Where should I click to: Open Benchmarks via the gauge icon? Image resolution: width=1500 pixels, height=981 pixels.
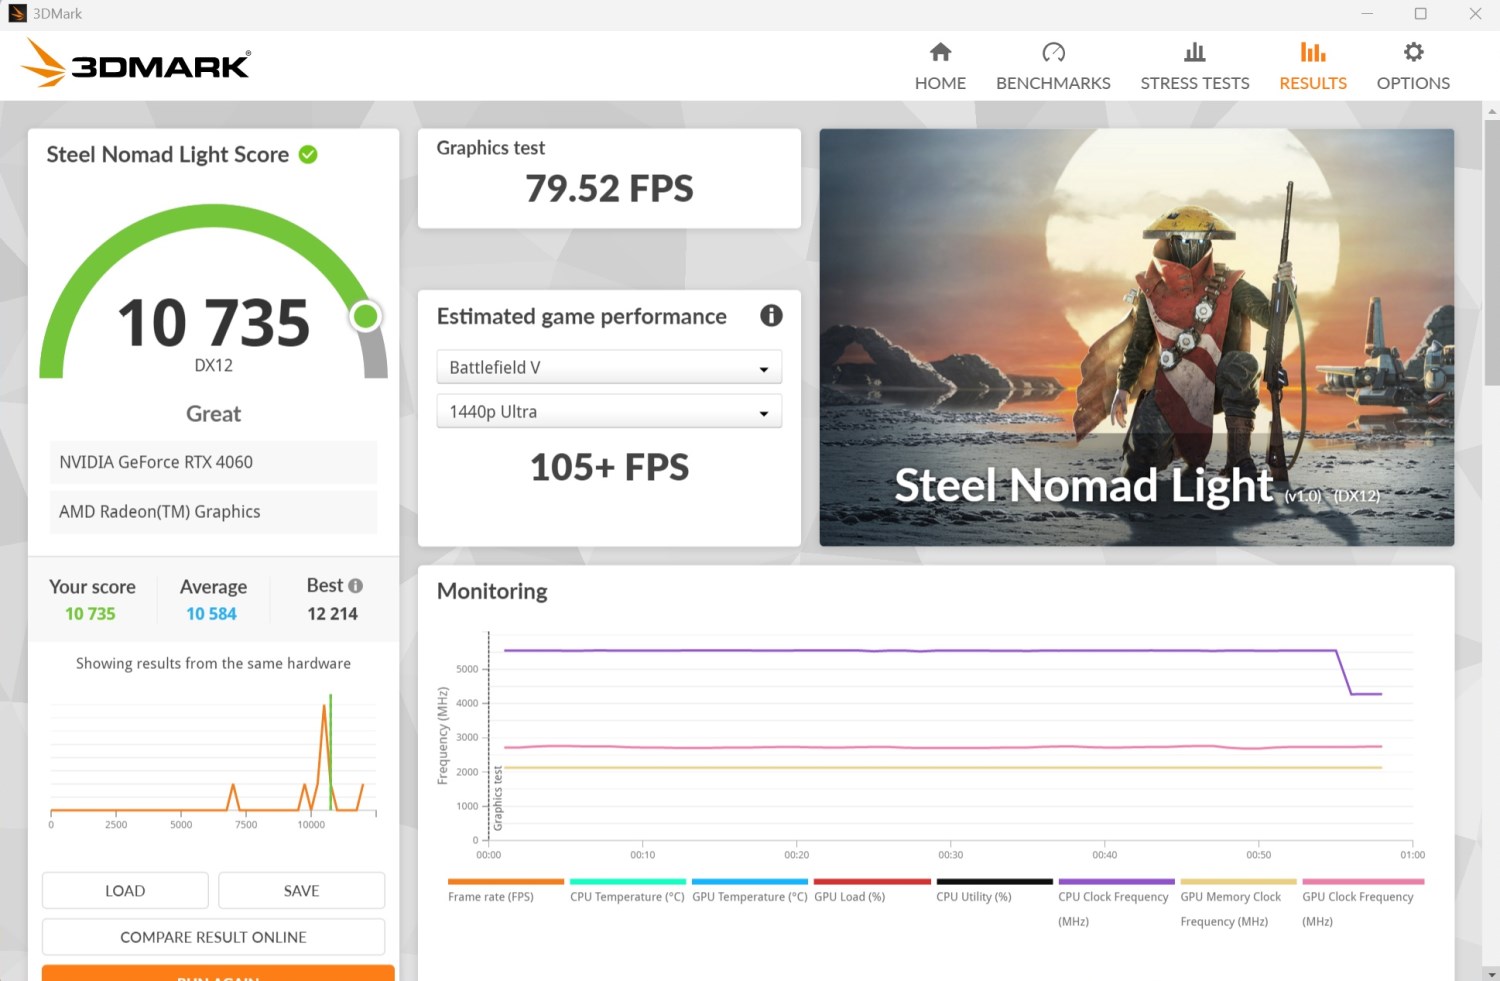(1053, 52)
